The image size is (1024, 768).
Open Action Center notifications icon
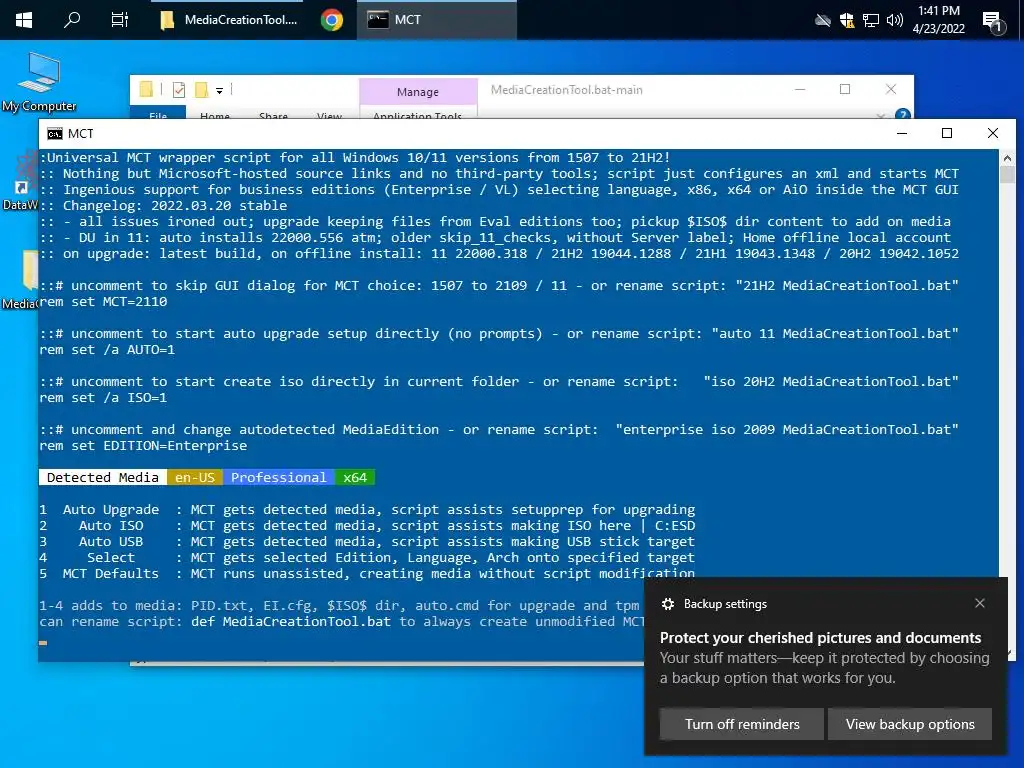[993, 21]
